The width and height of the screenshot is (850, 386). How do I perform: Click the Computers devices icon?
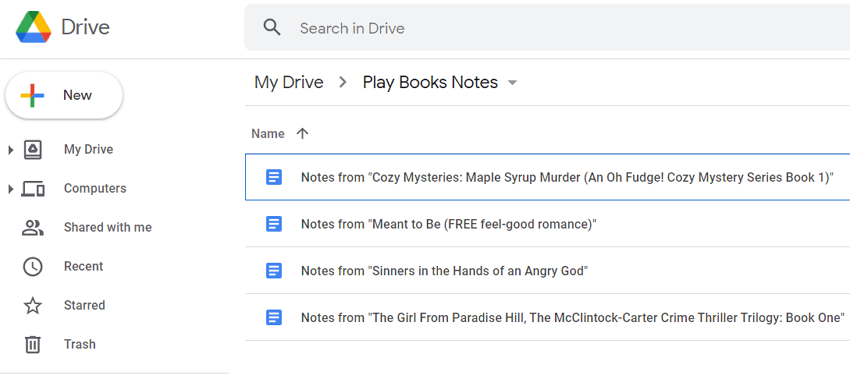33,189
